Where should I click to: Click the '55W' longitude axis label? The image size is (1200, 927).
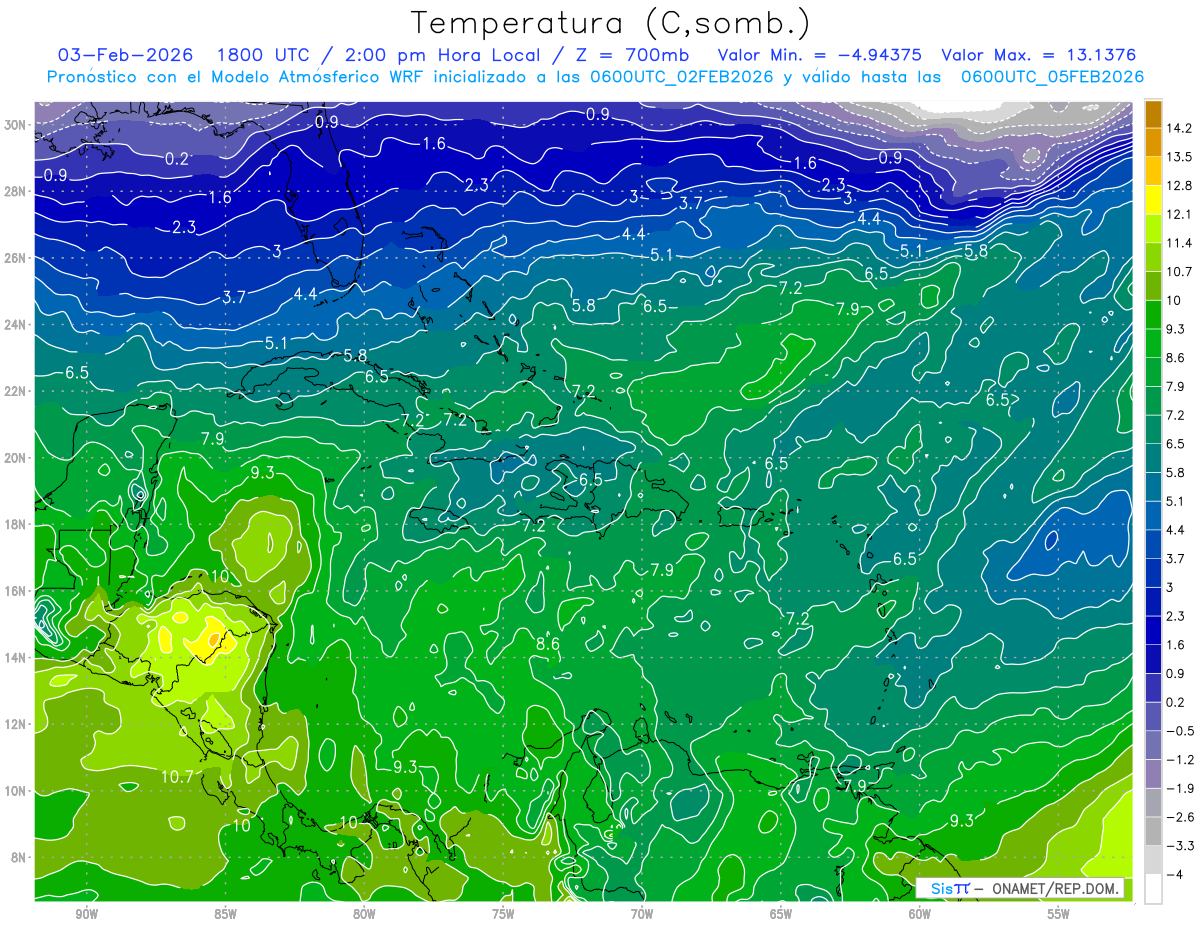point(1059,914)
